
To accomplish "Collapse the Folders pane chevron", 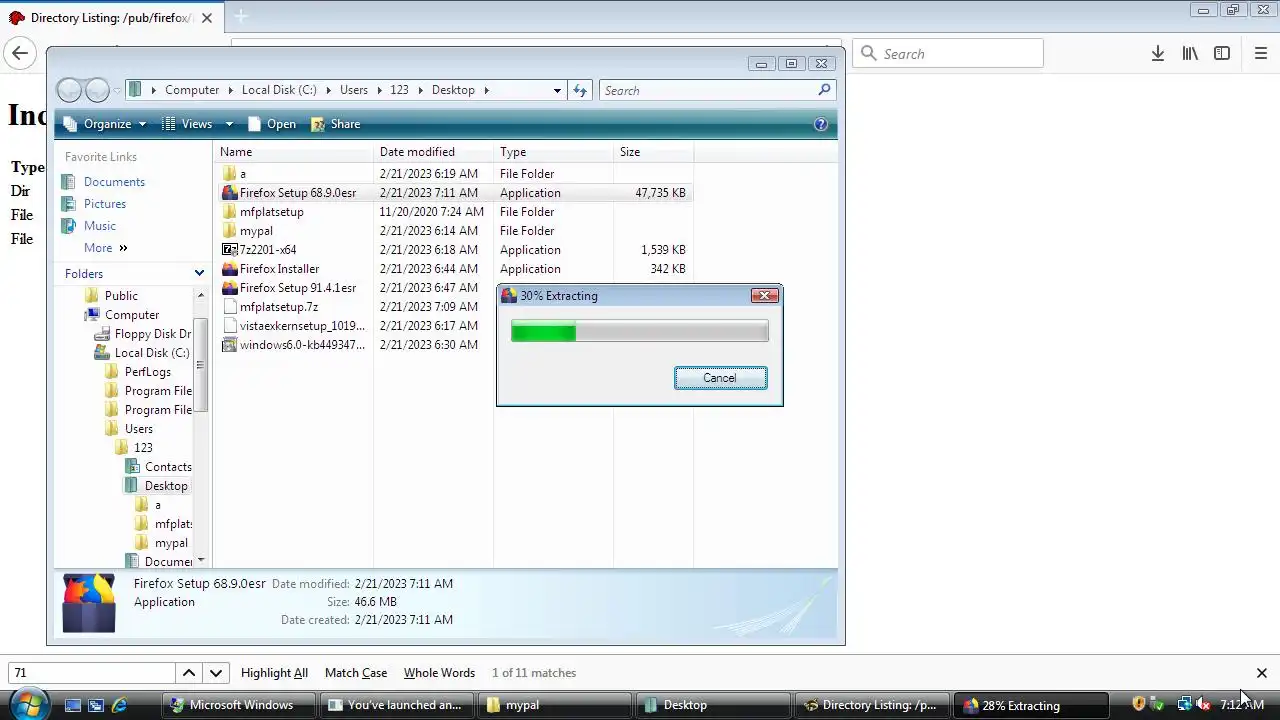I will (x=199, y=273).
